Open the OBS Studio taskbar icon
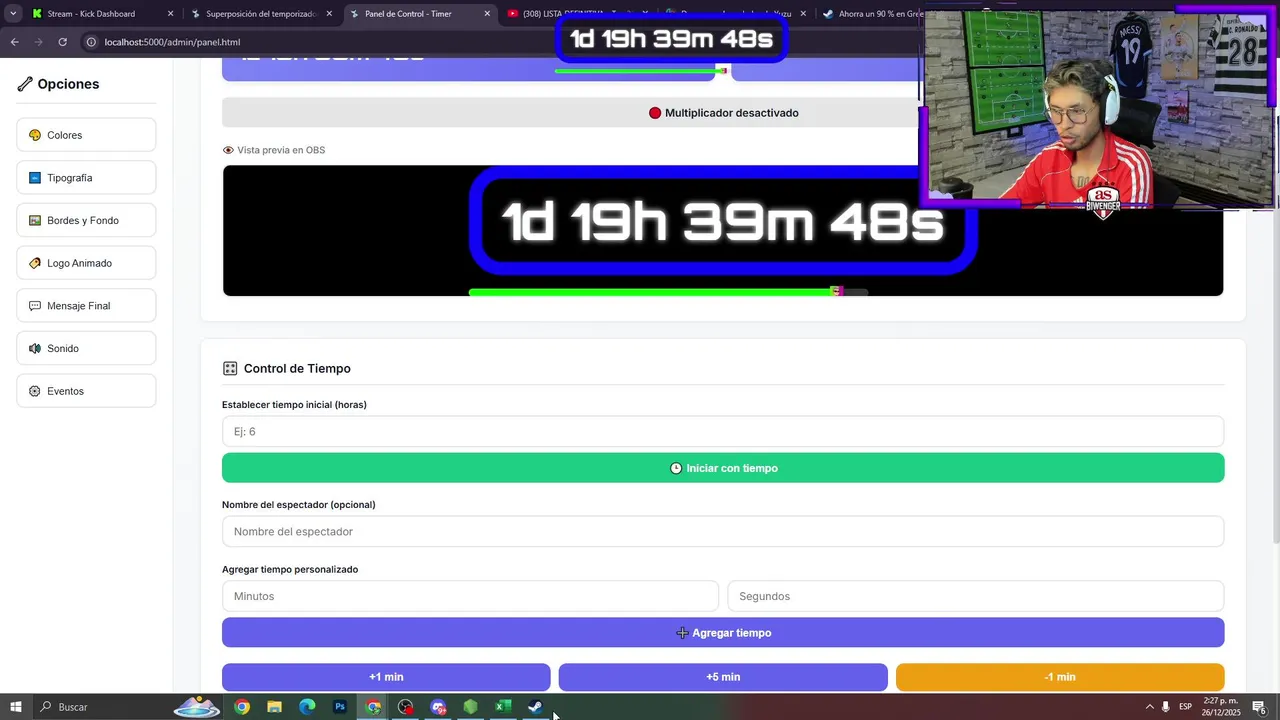This screenshot has width=1280, height=720. 405,707
